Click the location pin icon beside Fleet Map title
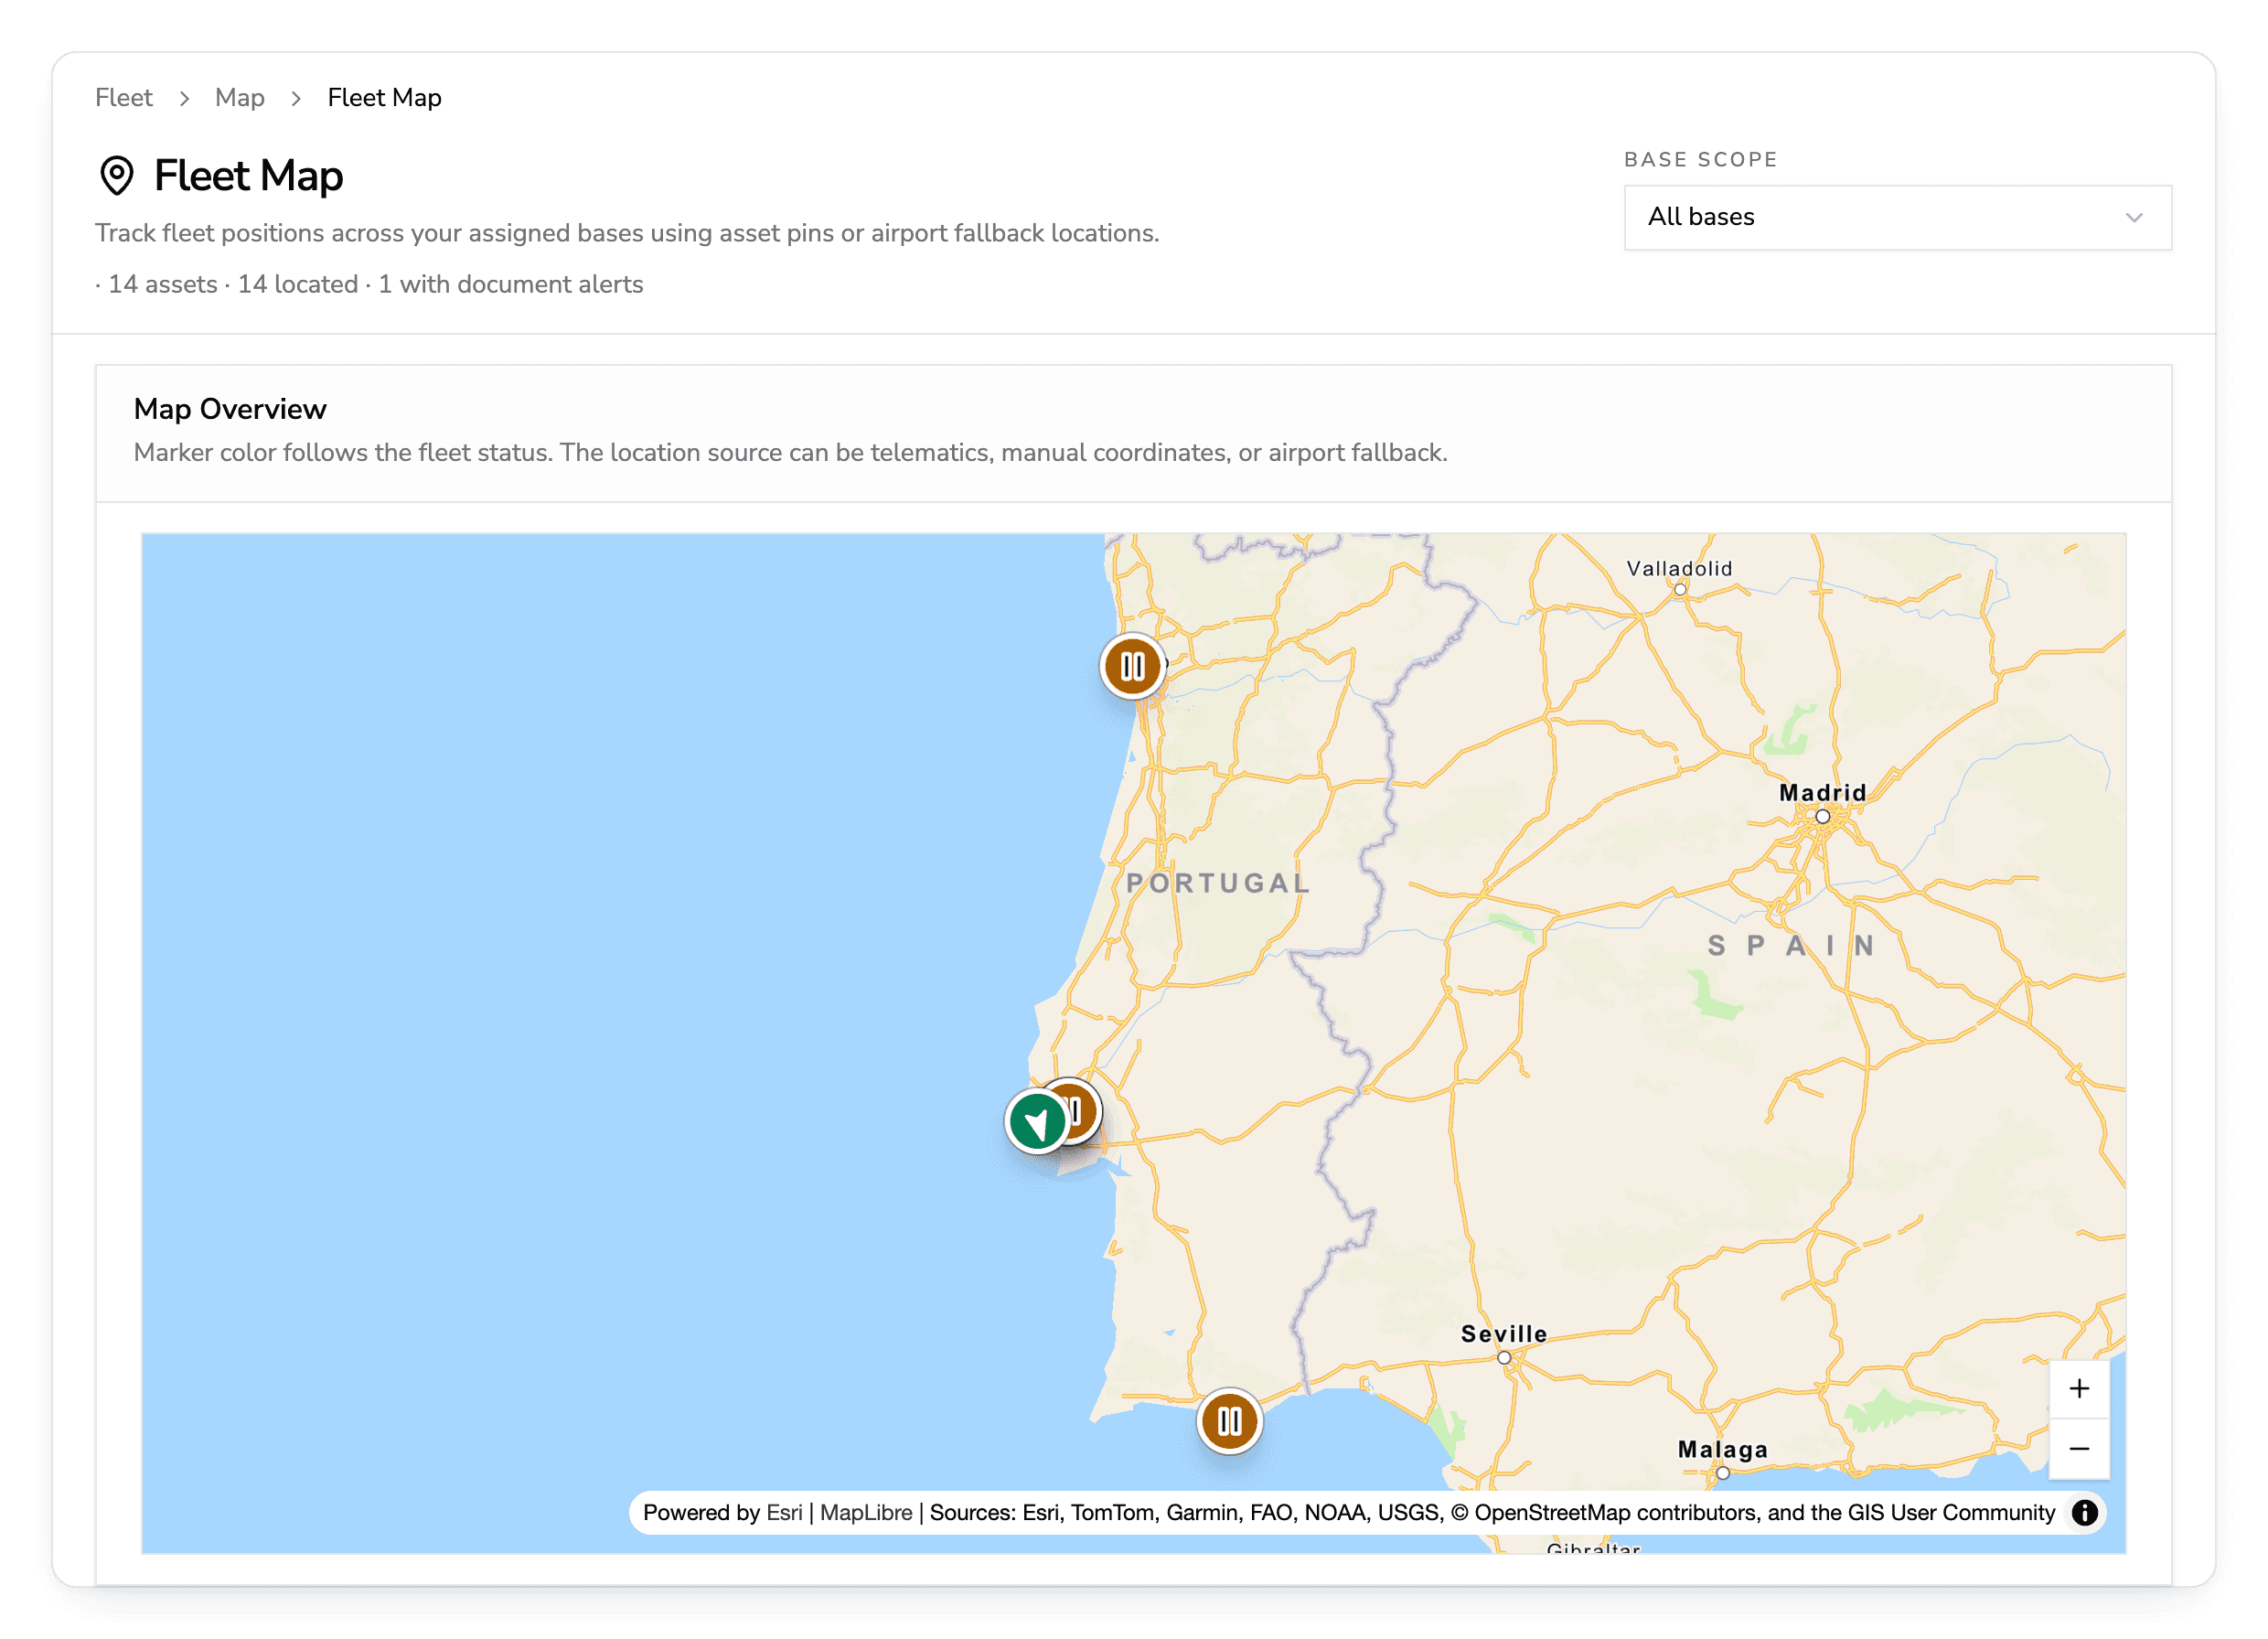 [117, 175]
